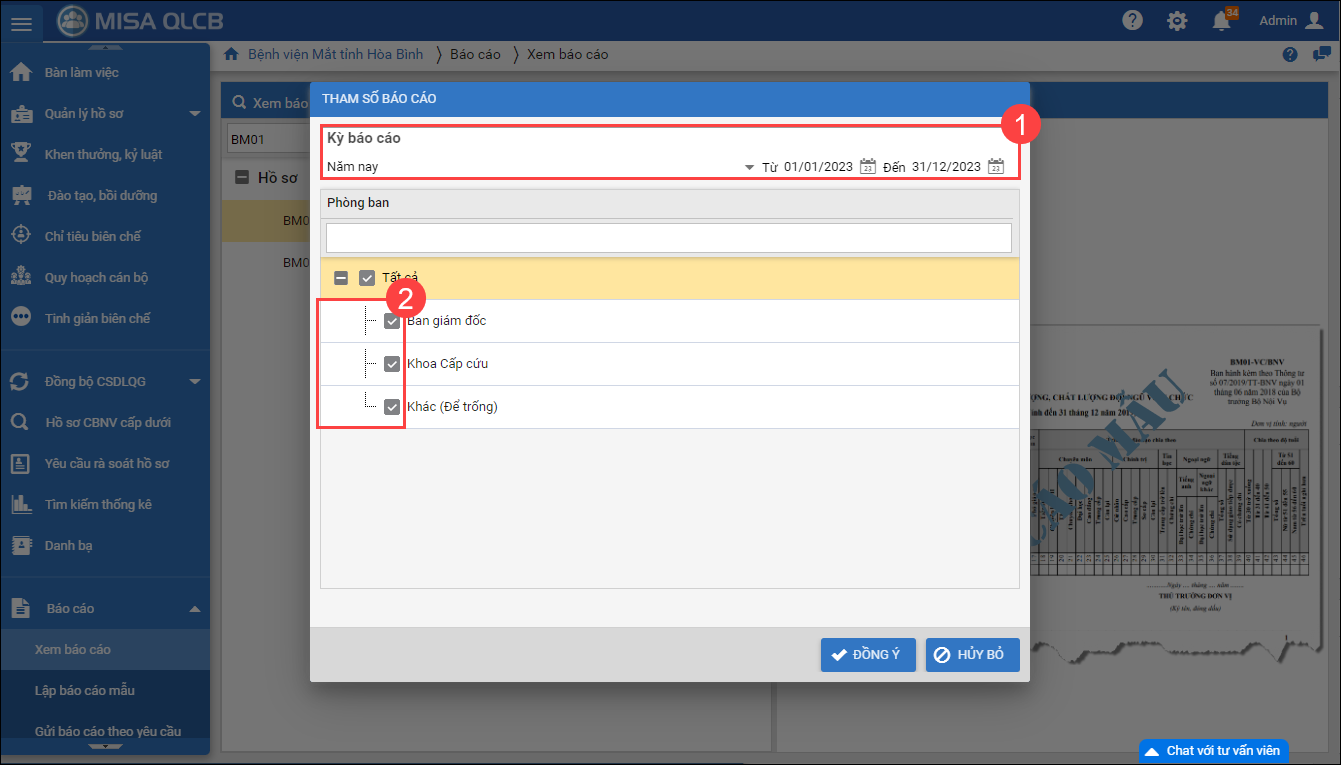Image resolution: width=1341 pixels, height=765 pixels.
Task: Open settings gear icon
Action: click(x=1178, y=21)
